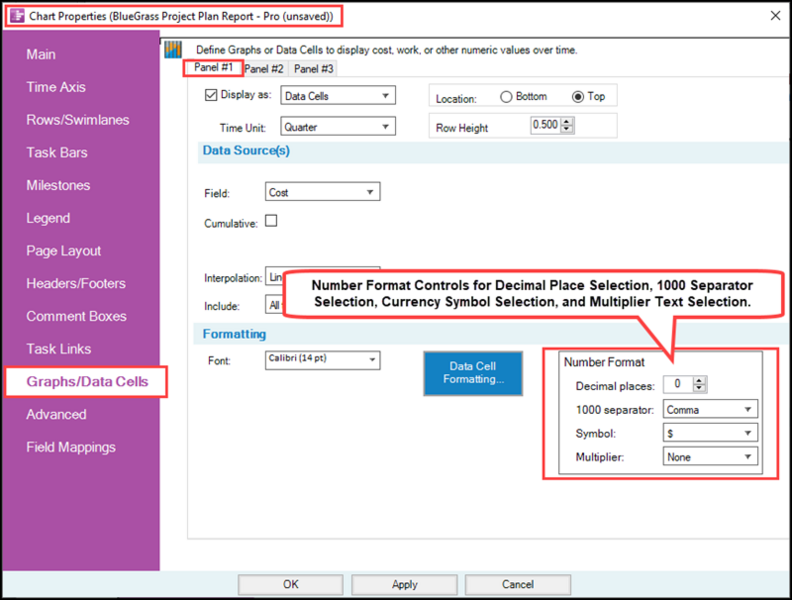Open the Interpolation dropdown
This screenshot has width=792, height=600.
pos(274,277)
